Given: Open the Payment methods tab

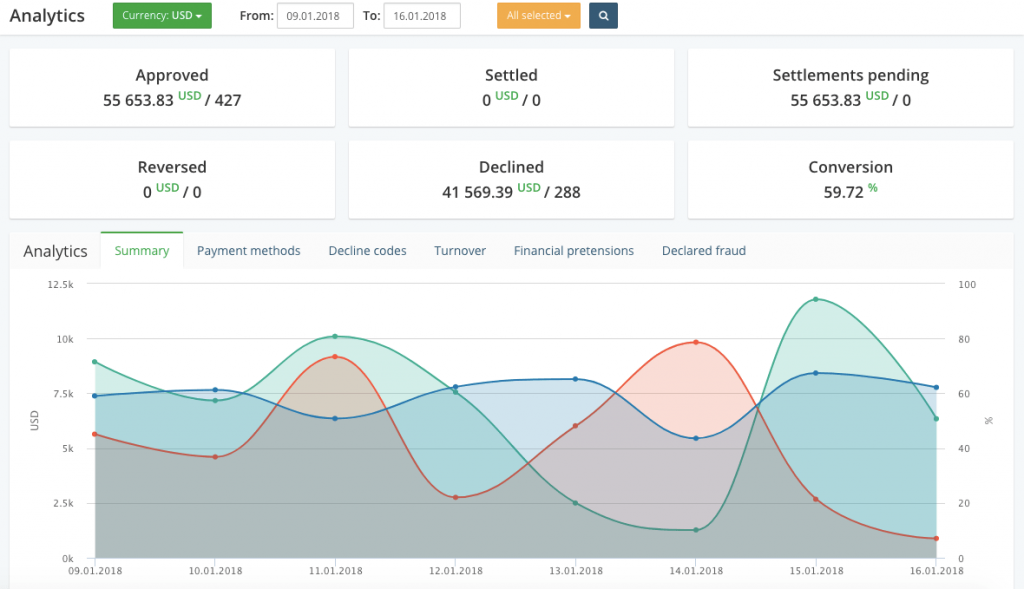Looking at the screenshot, I should 248,251.
